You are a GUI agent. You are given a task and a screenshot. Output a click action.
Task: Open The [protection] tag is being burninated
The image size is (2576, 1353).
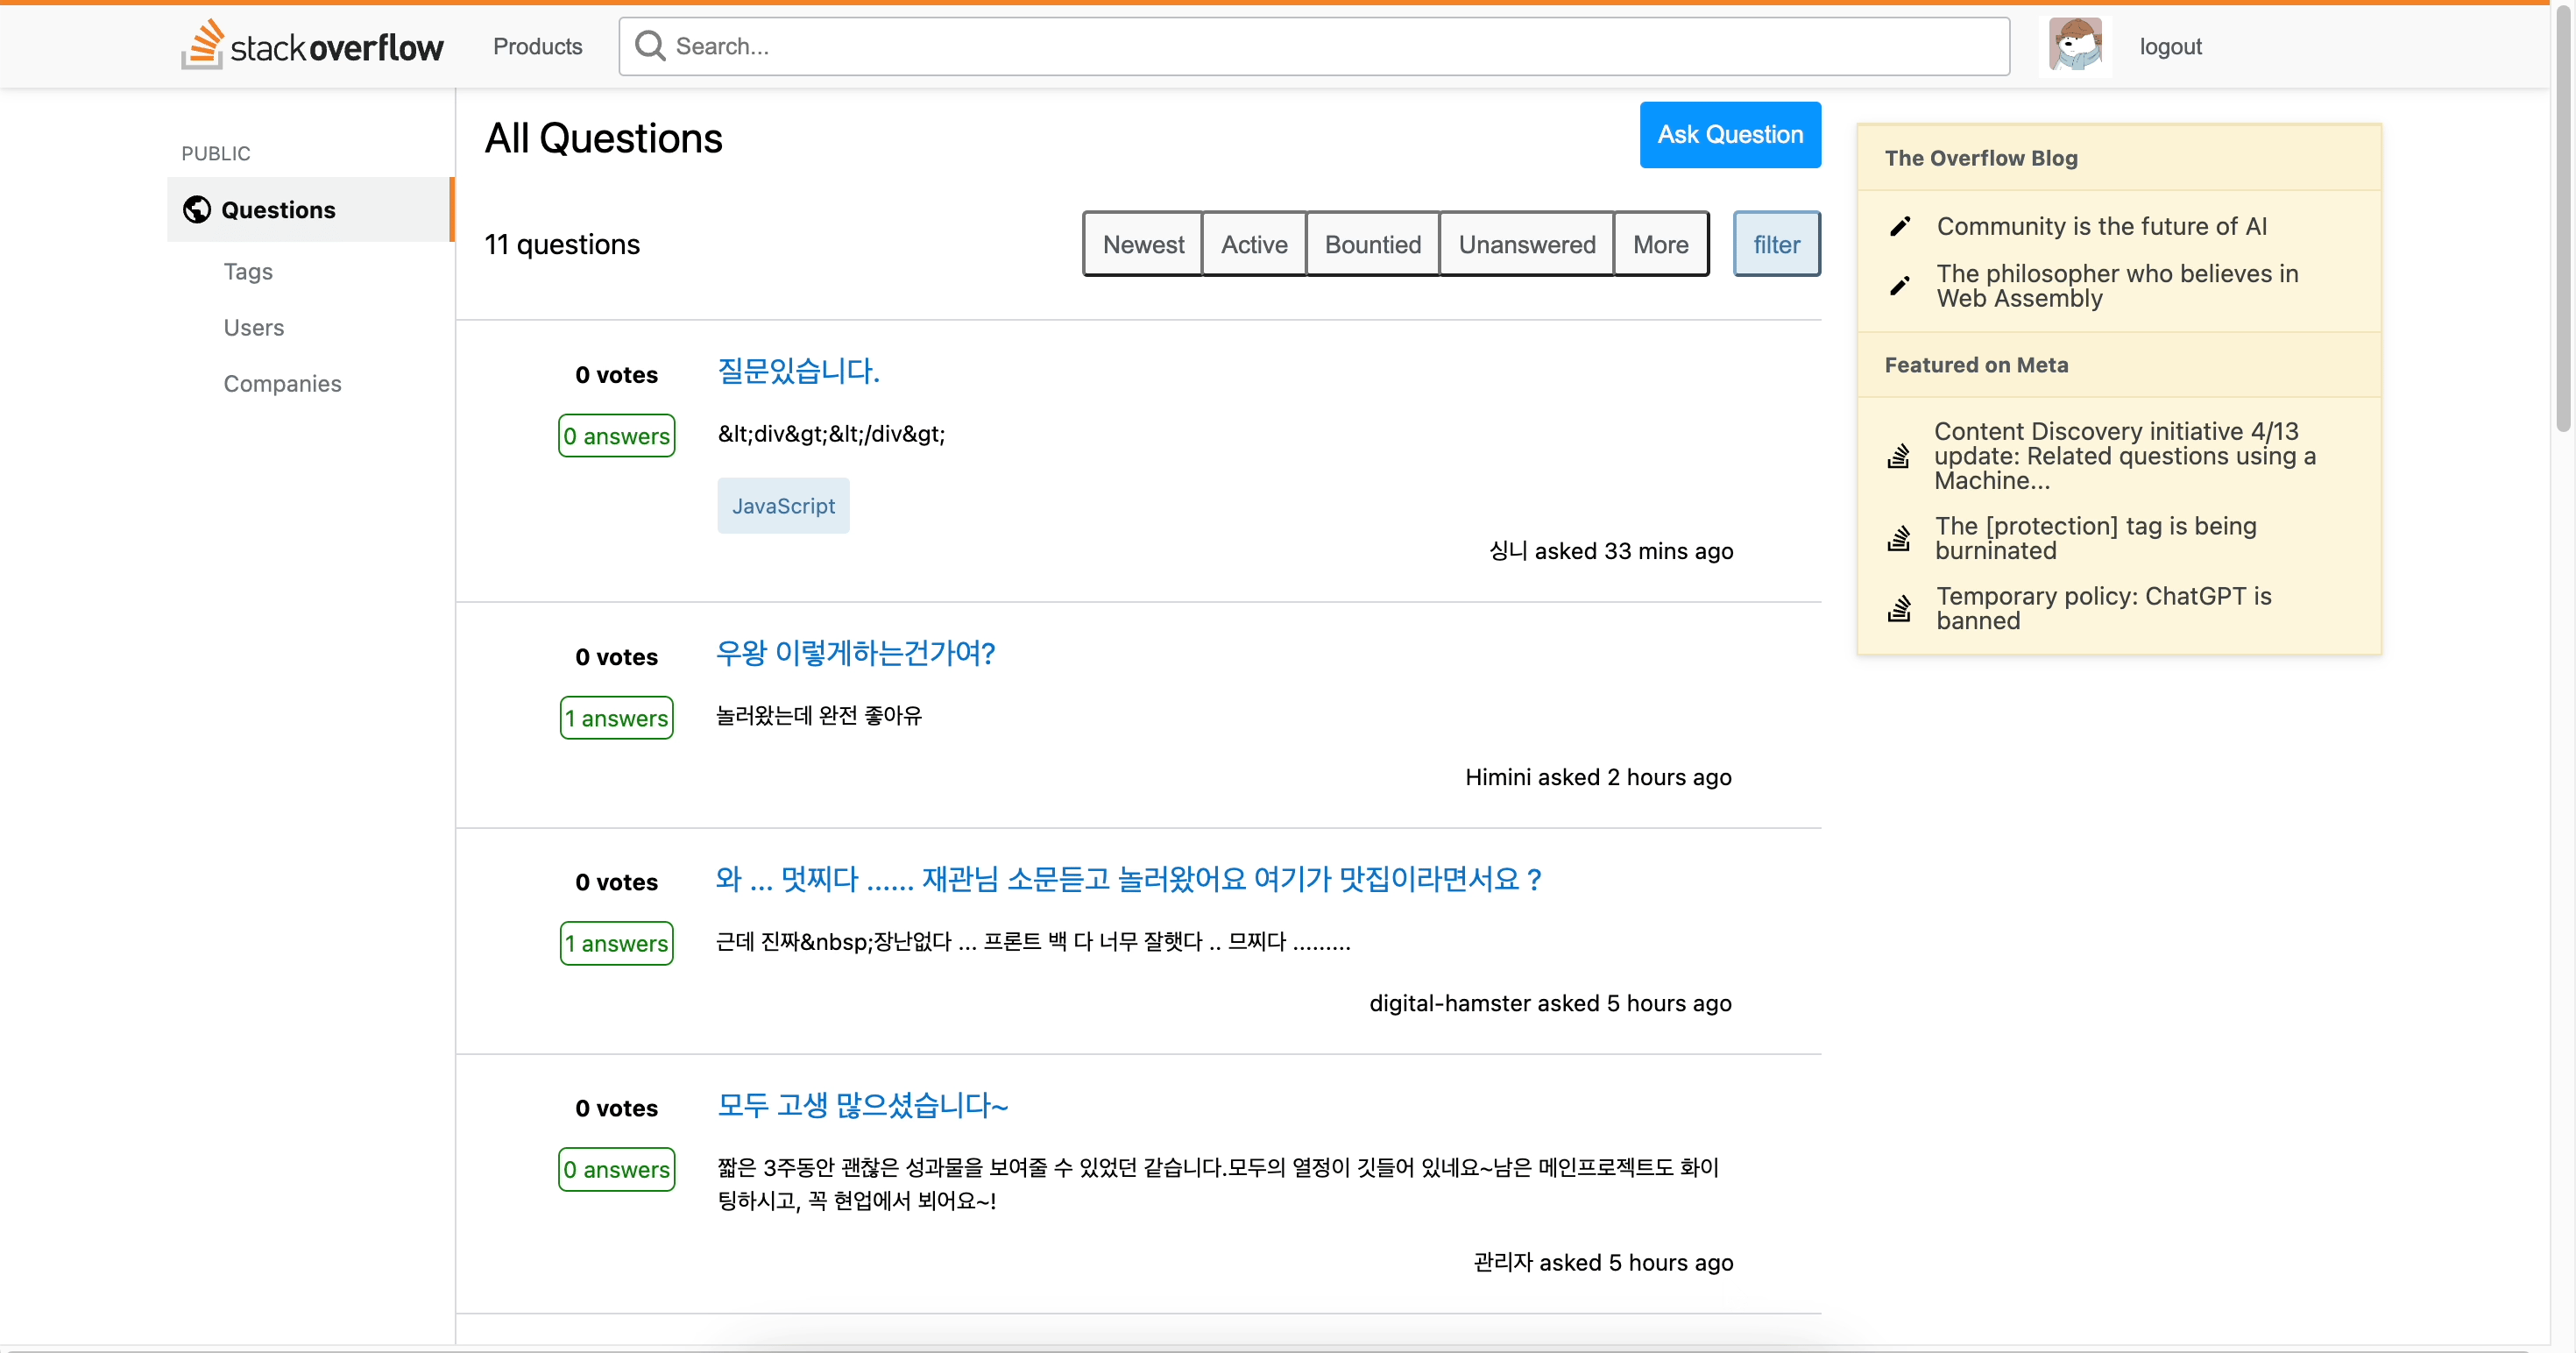2096,538
